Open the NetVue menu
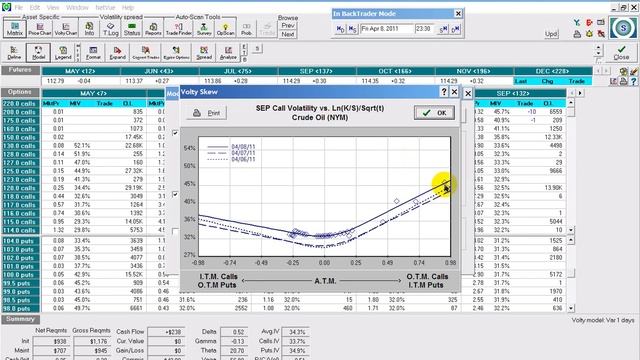 [x=105, y=7]
